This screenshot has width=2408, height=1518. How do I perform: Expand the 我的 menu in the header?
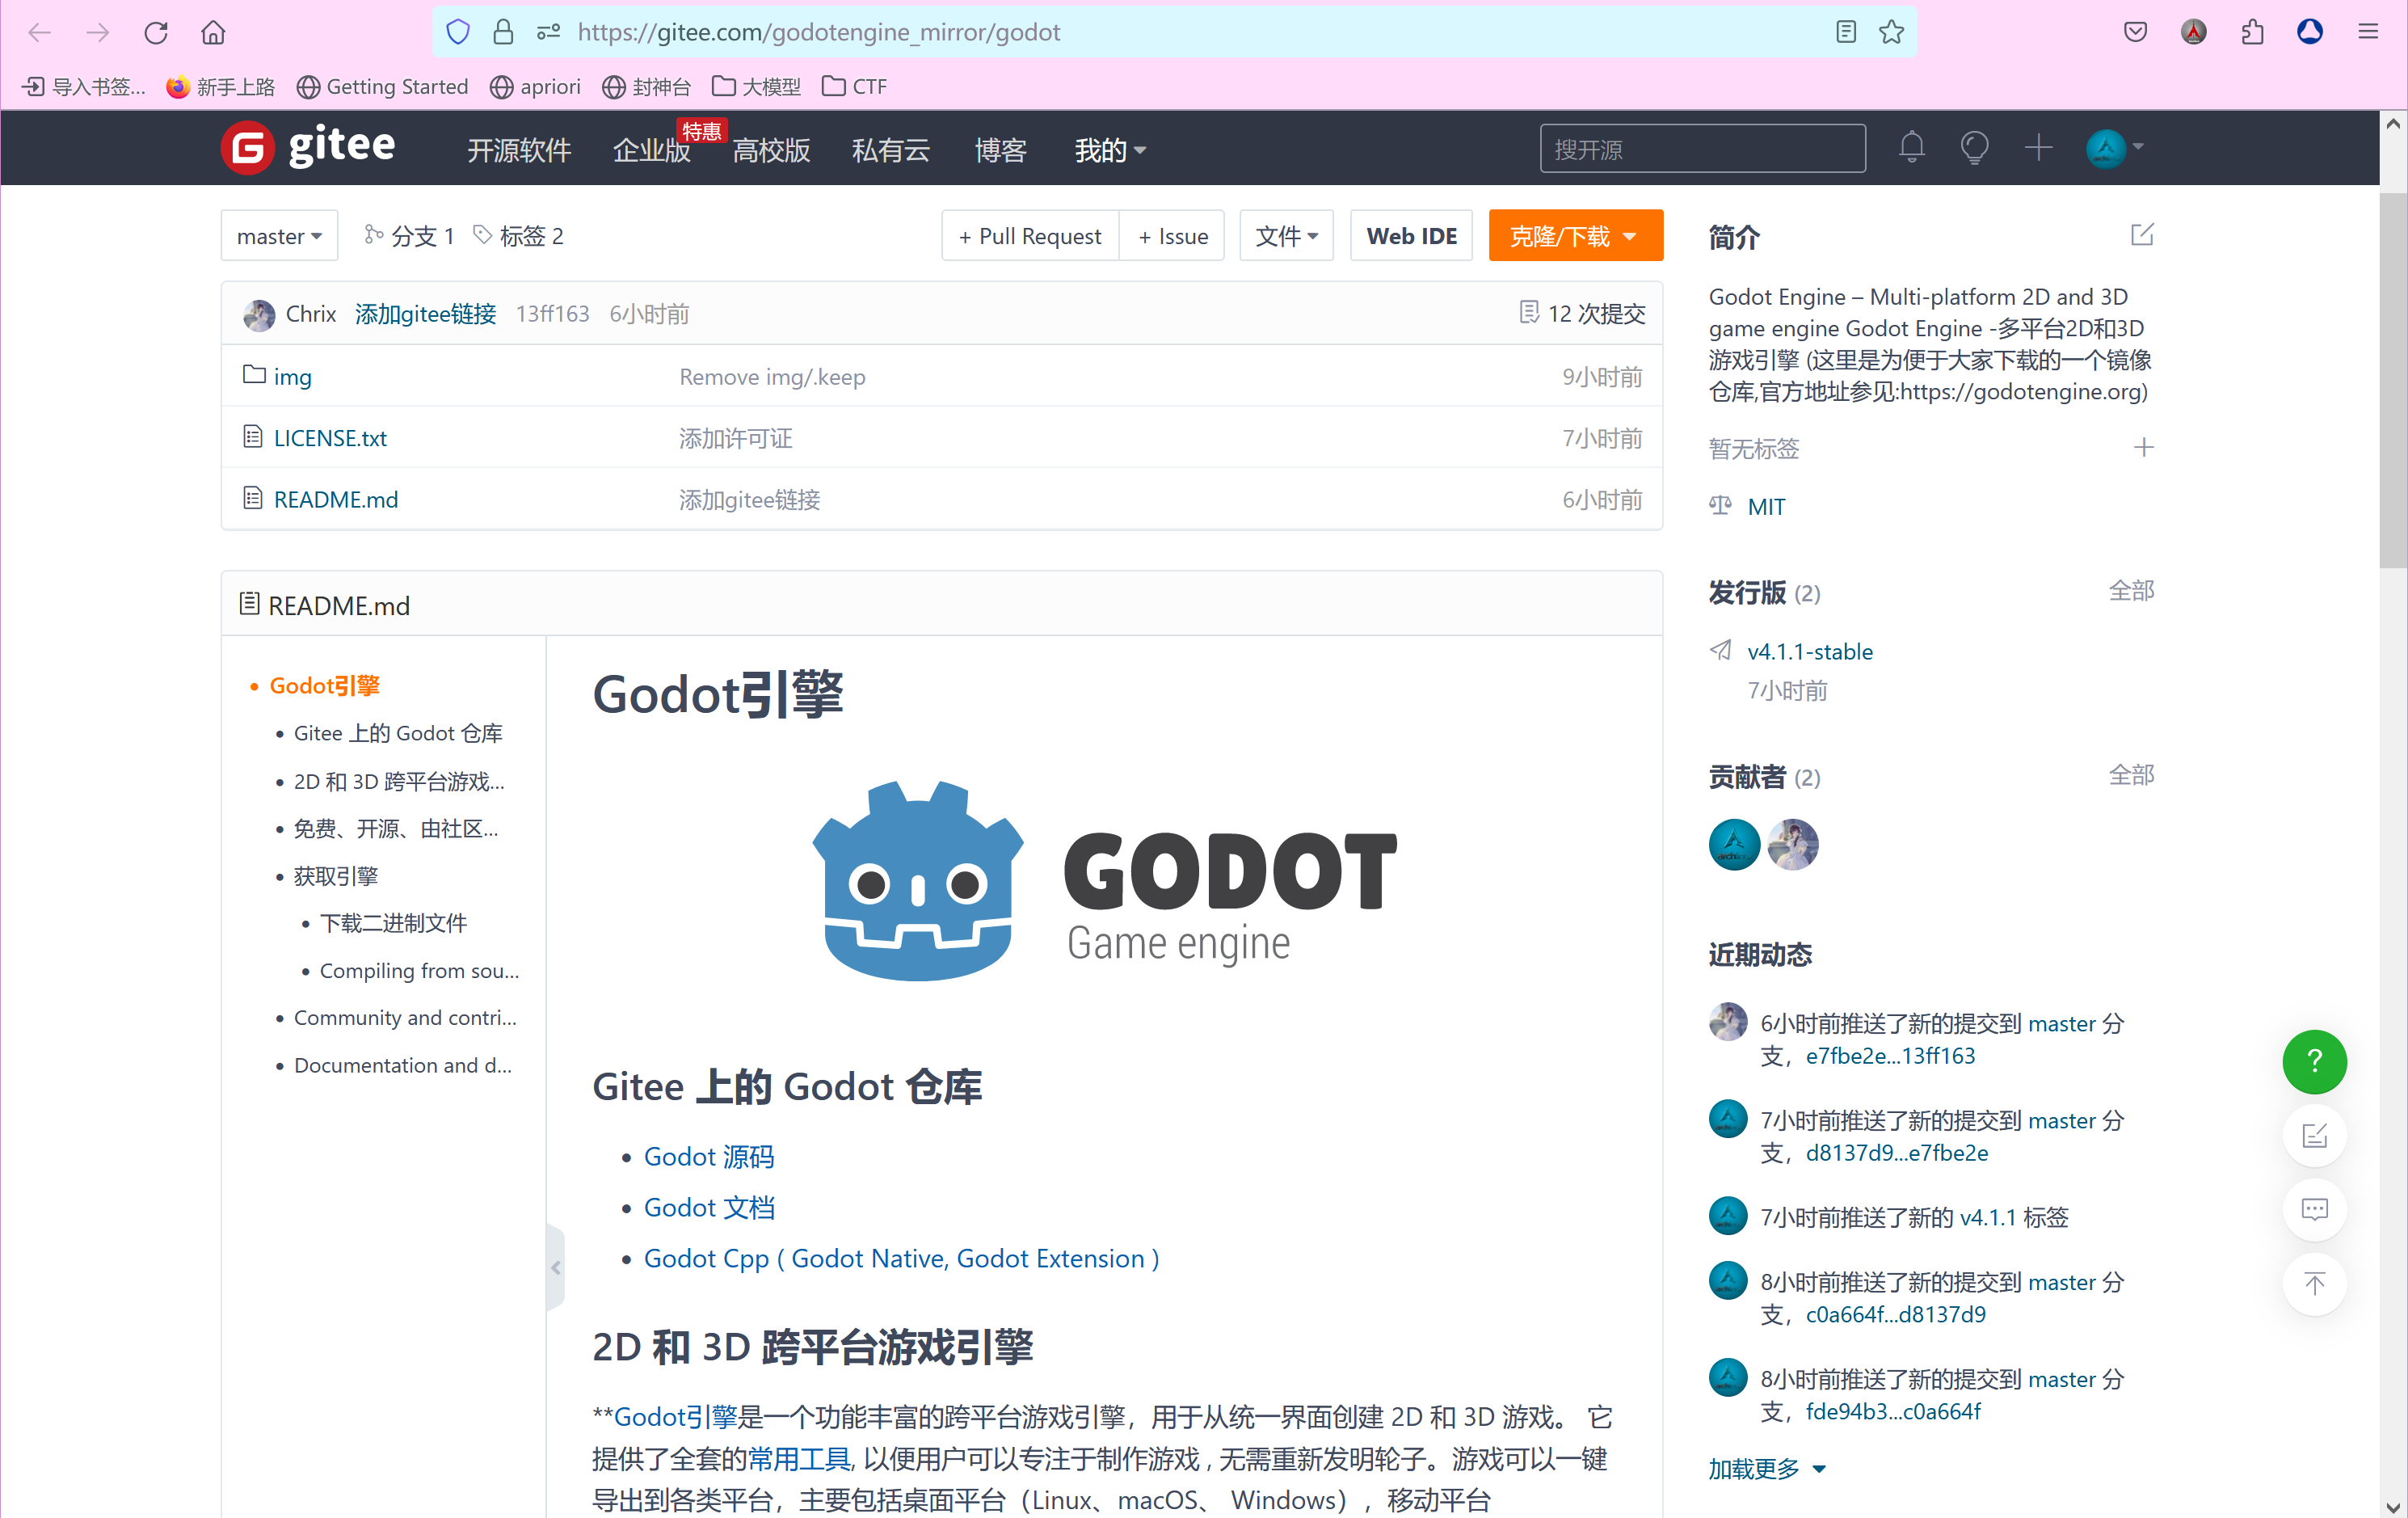[x=1110, y=150]
